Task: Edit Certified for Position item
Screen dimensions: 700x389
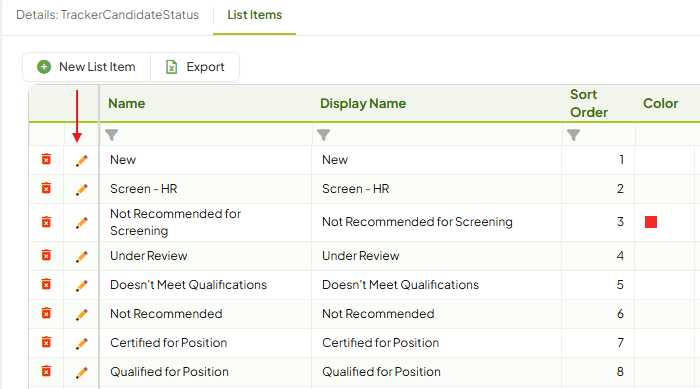Action: coord(81,344)
